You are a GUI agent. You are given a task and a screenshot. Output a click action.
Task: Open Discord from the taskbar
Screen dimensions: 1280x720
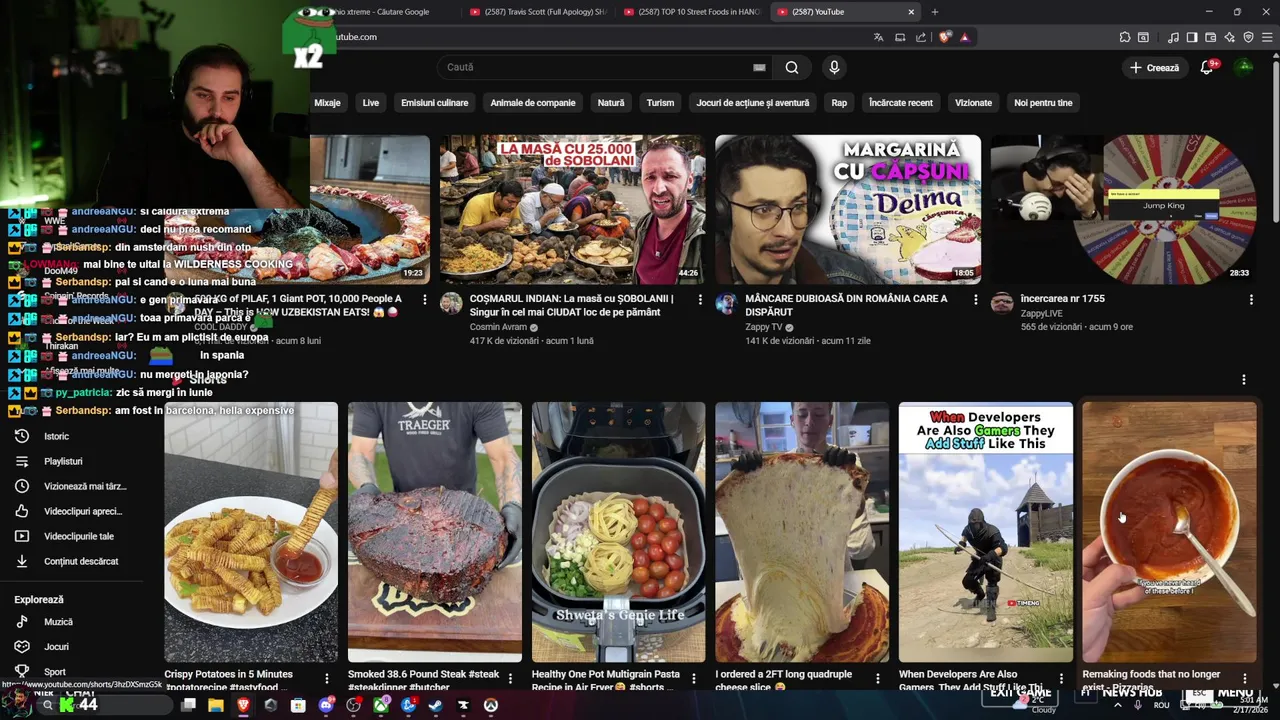326,705
